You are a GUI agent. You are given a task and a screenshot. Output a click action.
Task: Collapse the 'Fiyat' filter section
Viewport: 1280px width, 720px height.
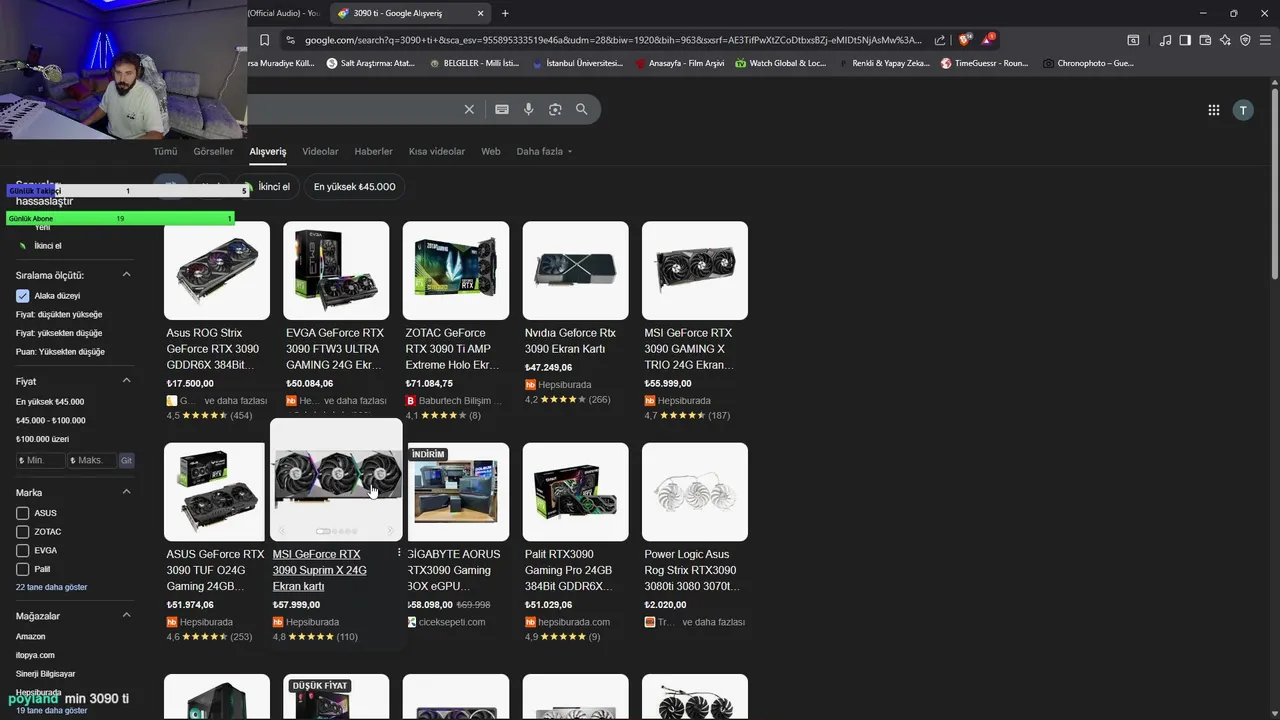tap(127, 381)
